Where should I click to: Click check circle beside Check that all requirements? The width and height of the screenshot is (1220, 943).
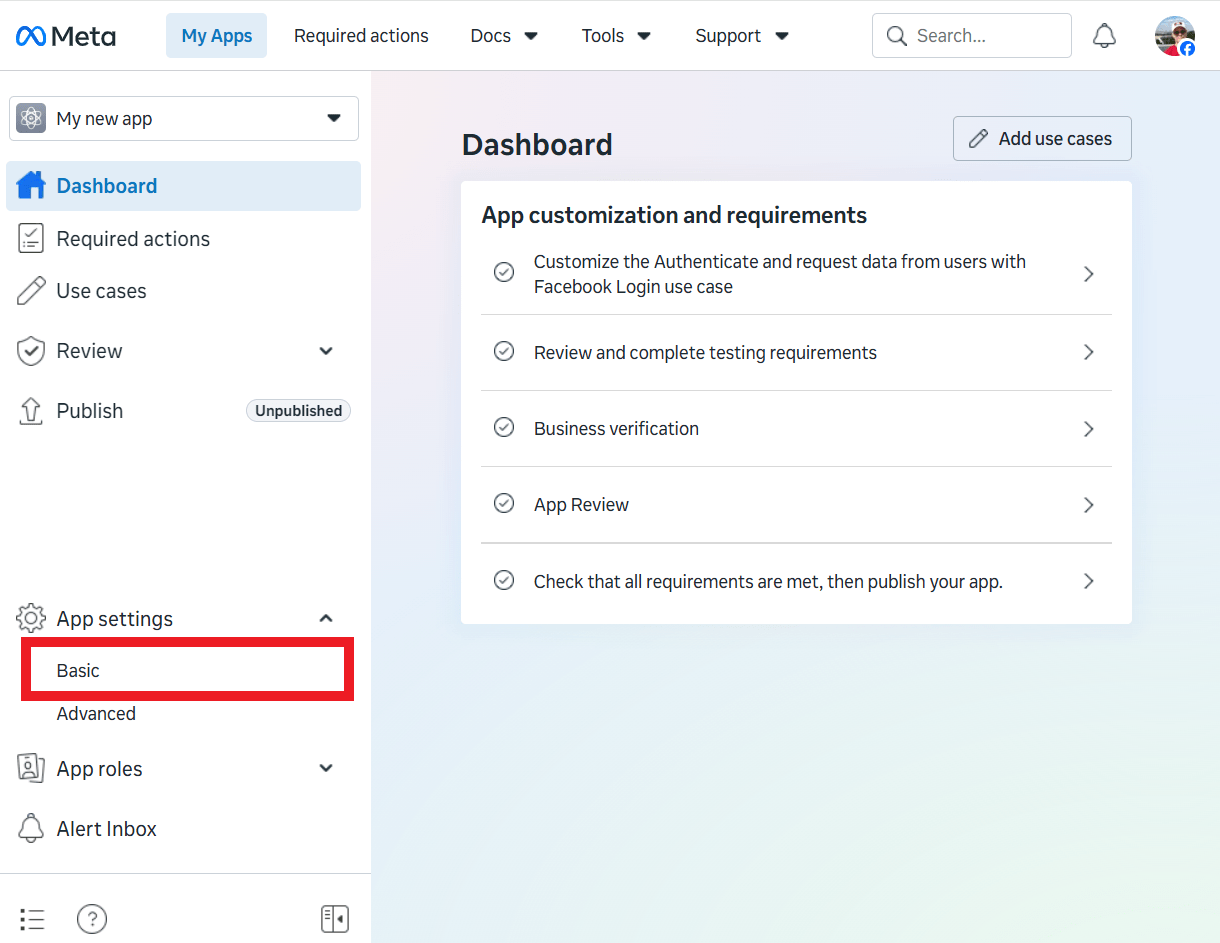click(x=504, y=581)
